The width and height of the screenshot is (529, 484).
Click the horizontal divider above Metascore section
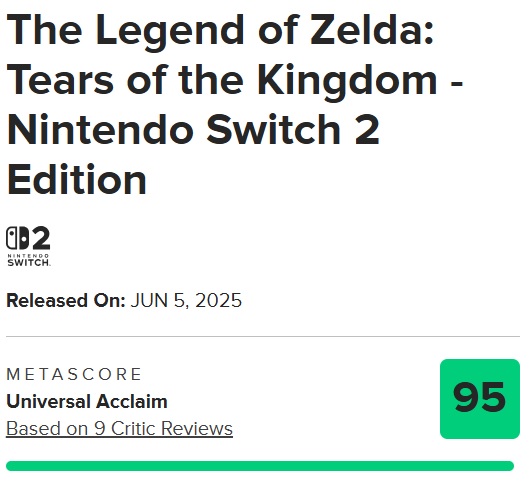(263, 336)
